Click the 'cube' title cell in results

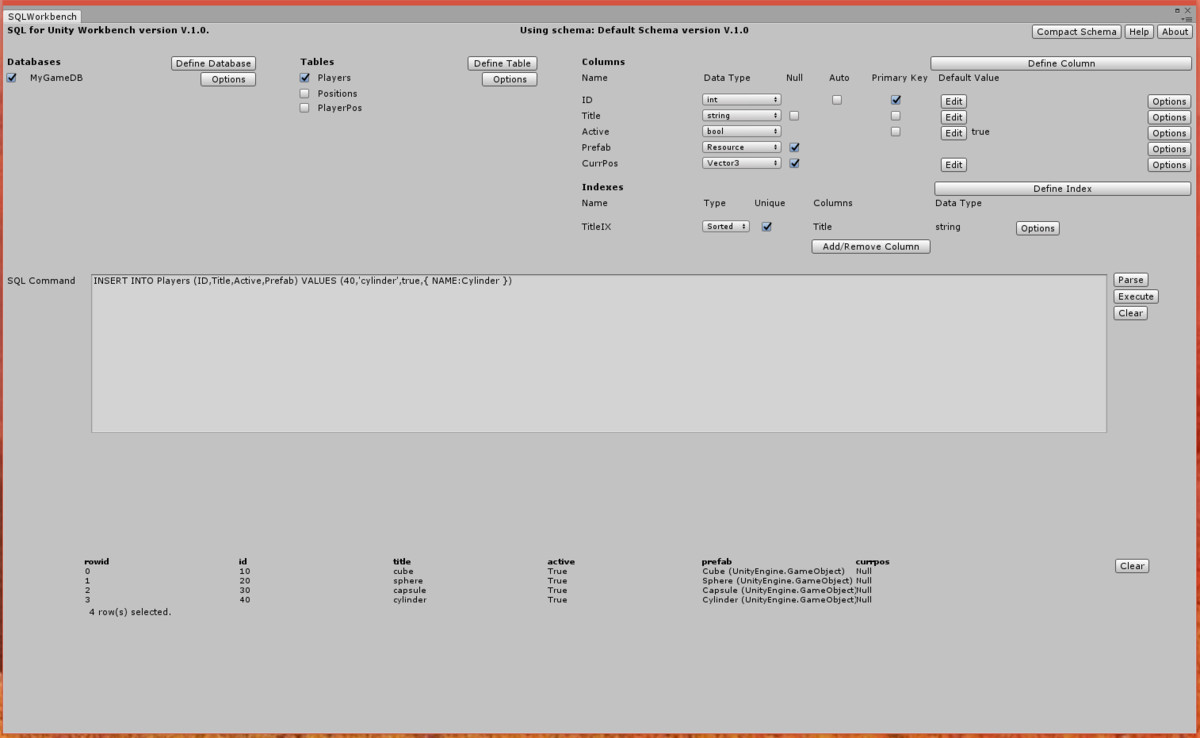click(x=403, y=571)
